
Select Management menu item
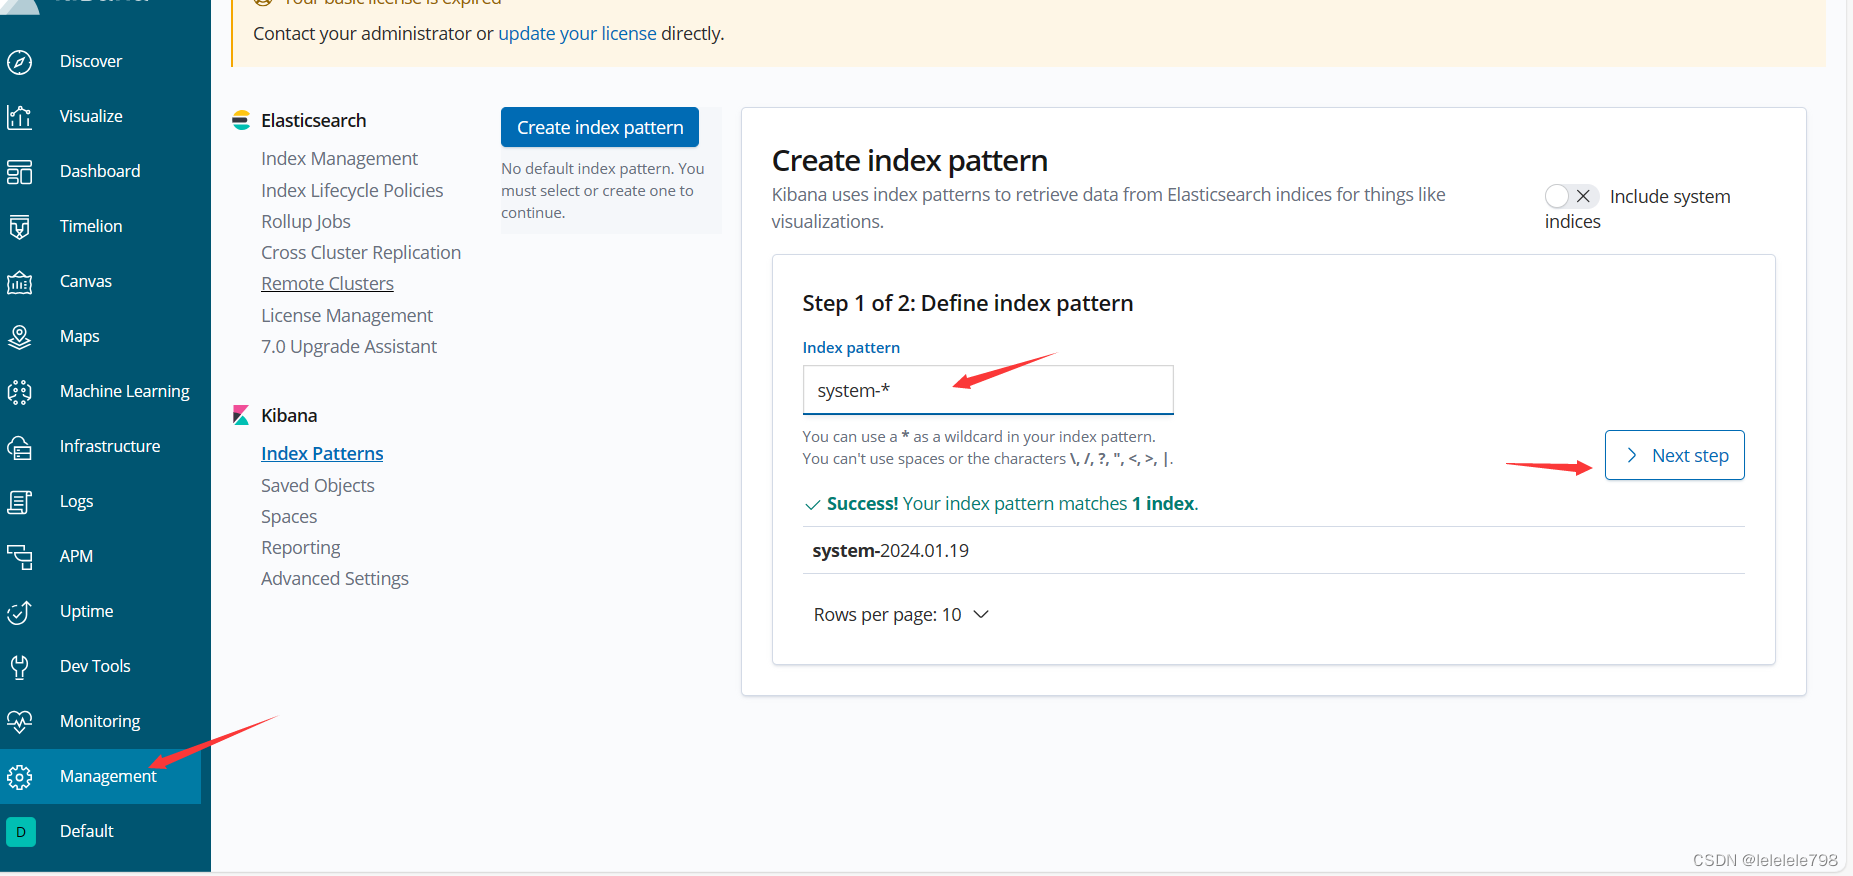click(108, 776)
